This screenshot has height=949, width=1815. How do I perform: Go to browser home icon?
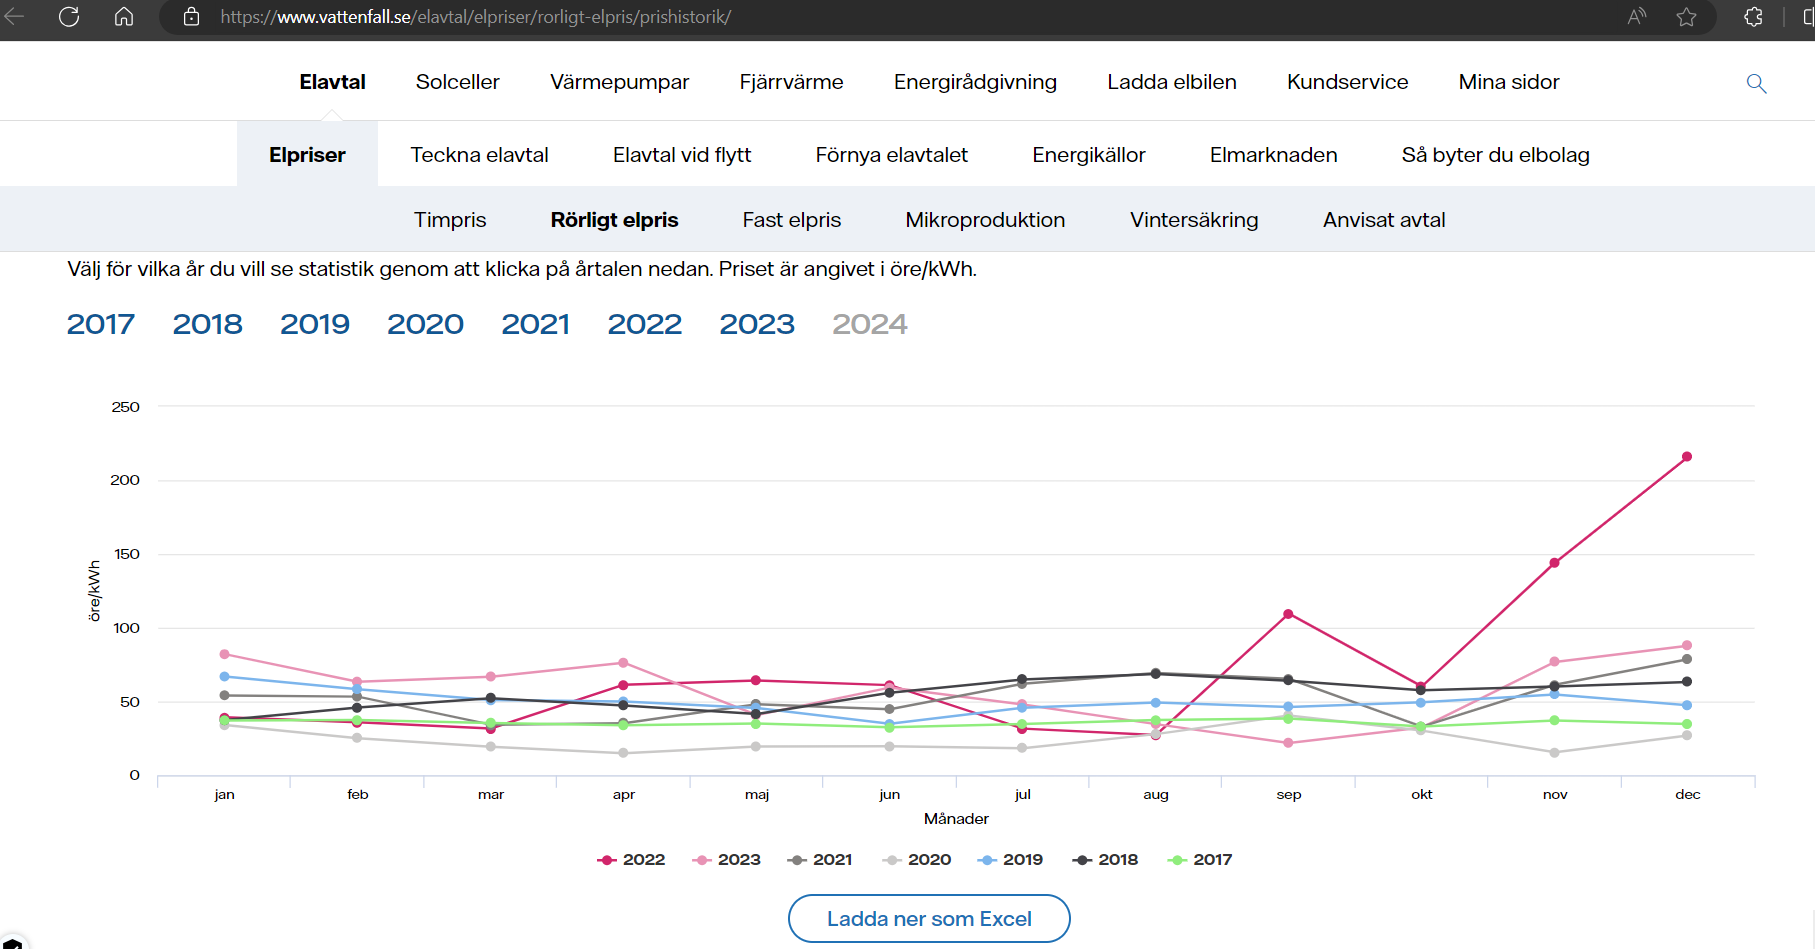point(124,16)
